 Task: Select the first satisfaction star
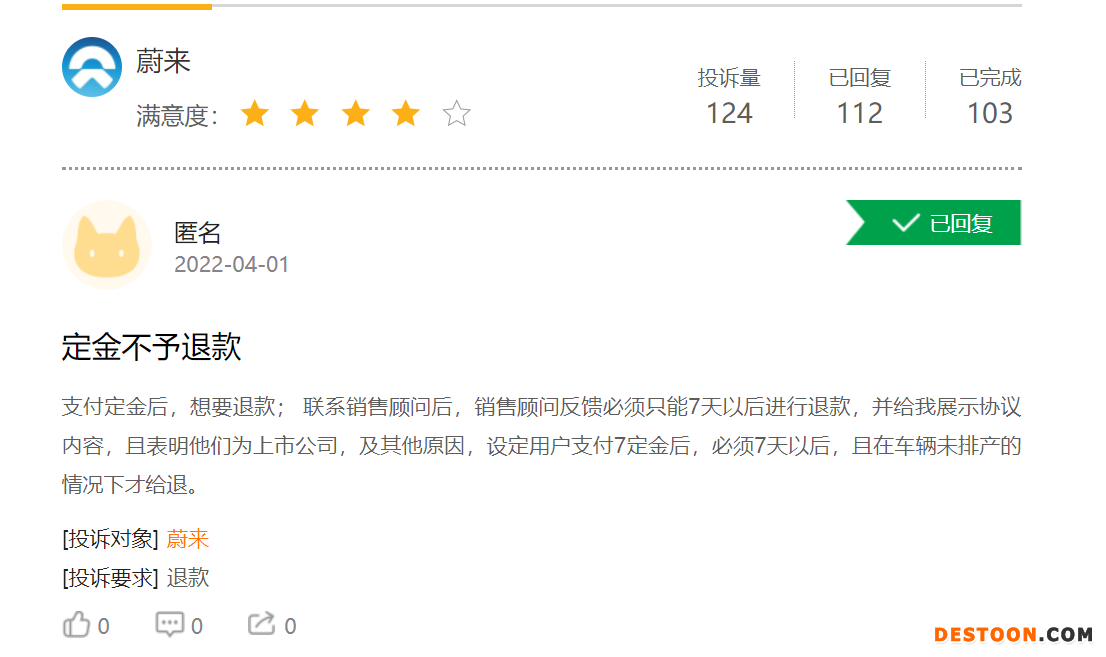(255, 114)
